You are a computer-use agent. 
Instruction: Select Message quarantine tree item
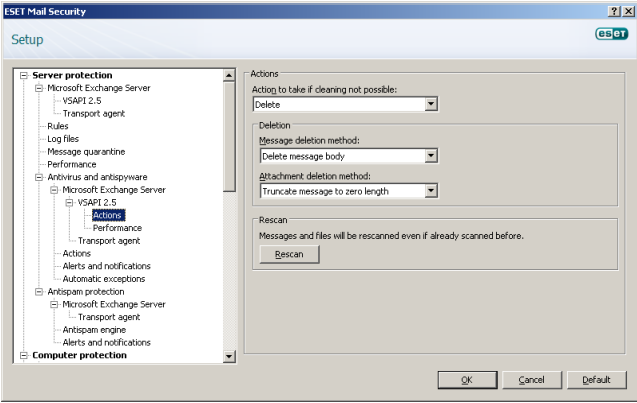point(86,152)
